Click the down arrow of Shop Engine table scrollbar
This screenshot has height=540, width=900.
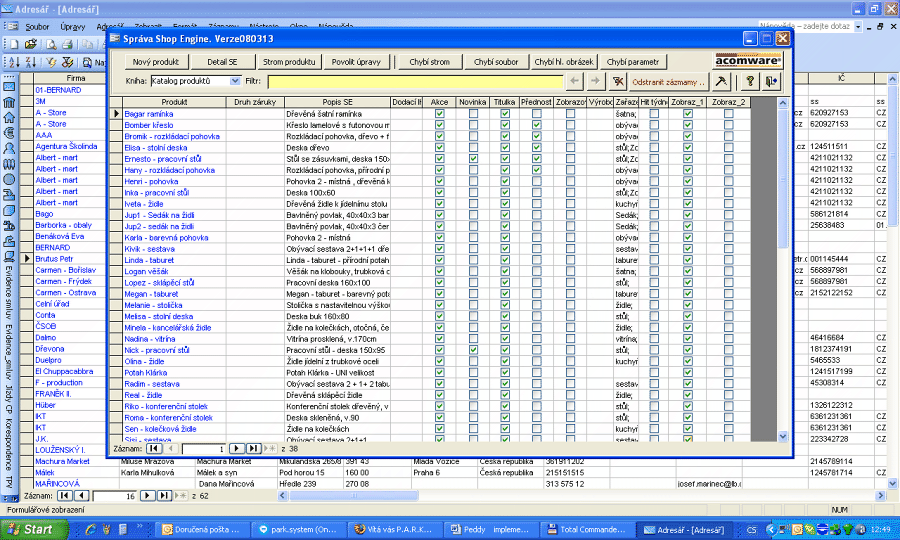click(x=783, y=437)
